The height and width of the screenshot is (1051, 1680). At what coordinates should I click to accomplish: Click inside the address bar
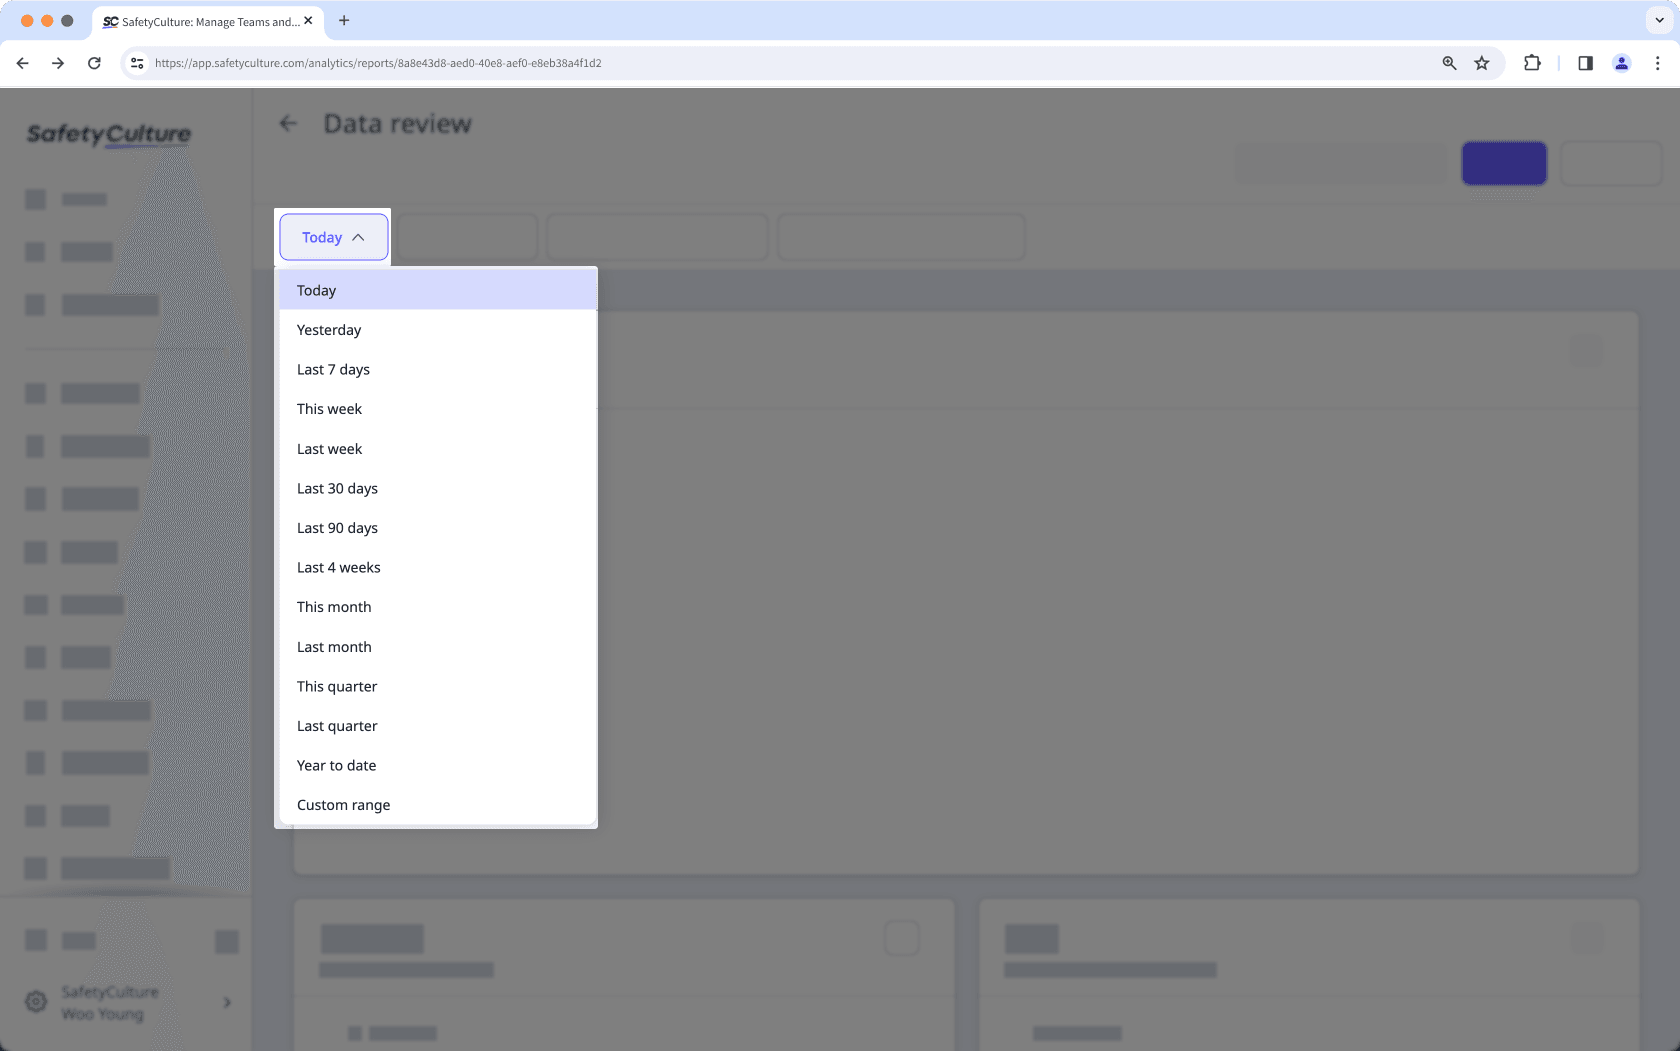[700, 62]
